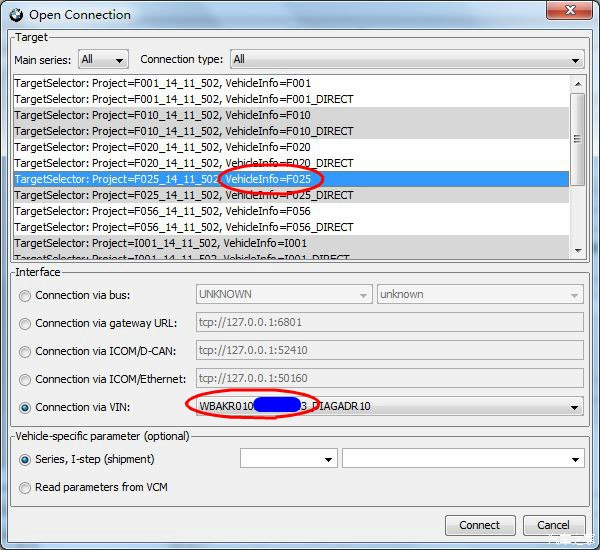The height and width of the screenshot is (550, 600).
Task: Select Connection via ICOM/Ethernet radio button
Action: coord(25,379)
